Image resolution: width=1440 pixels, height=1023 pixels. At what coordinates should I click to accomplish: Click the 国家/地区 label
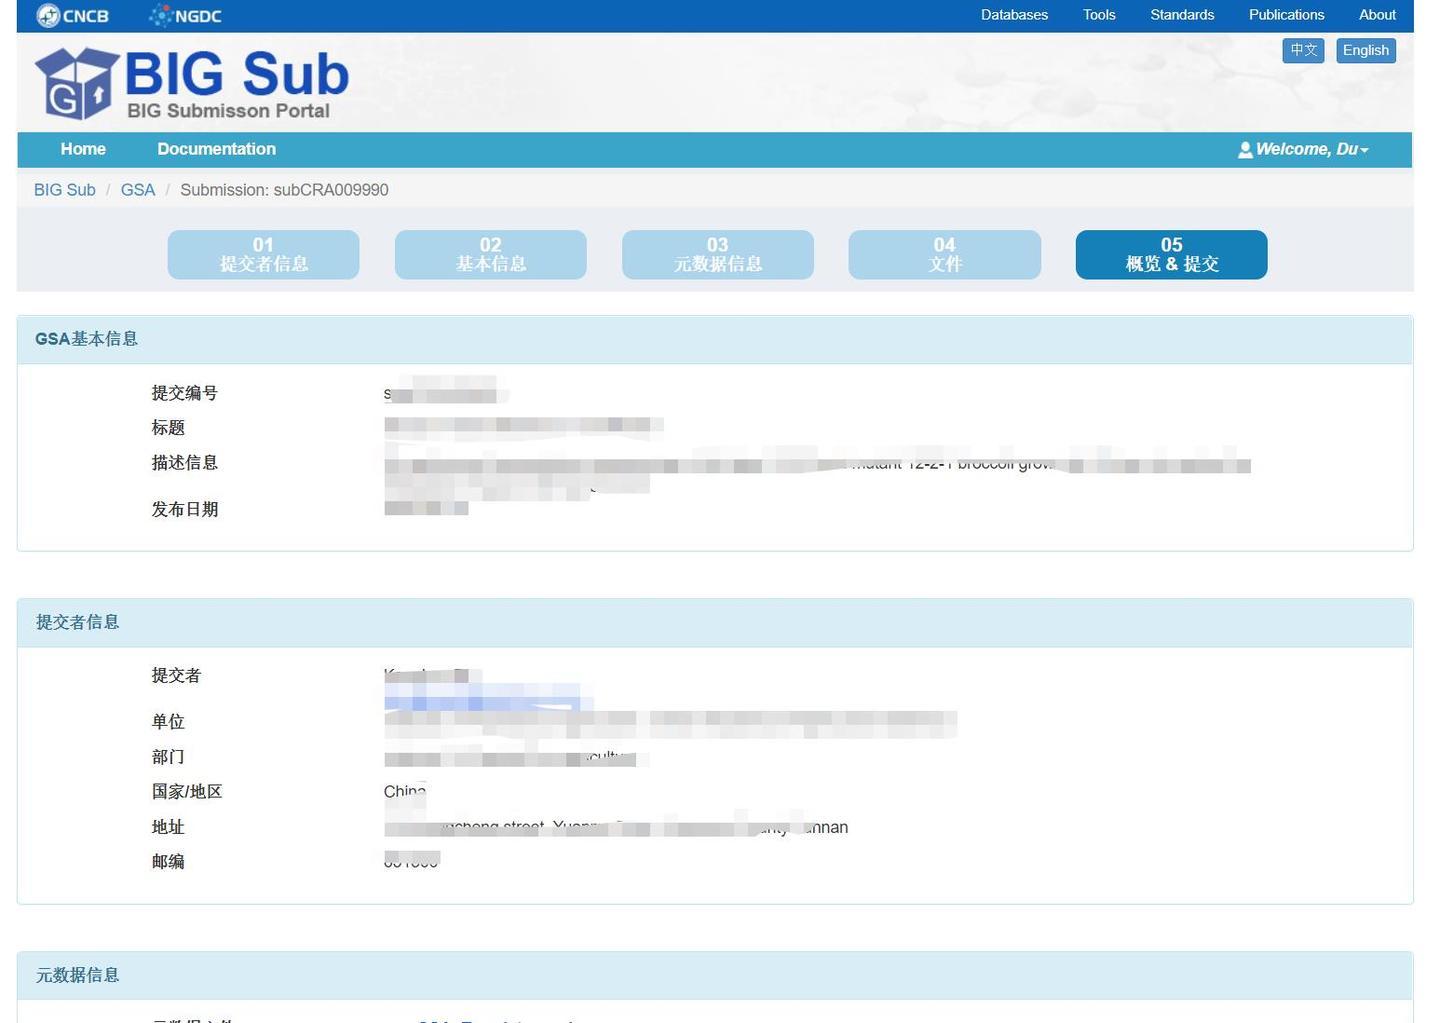pos(186,791)
